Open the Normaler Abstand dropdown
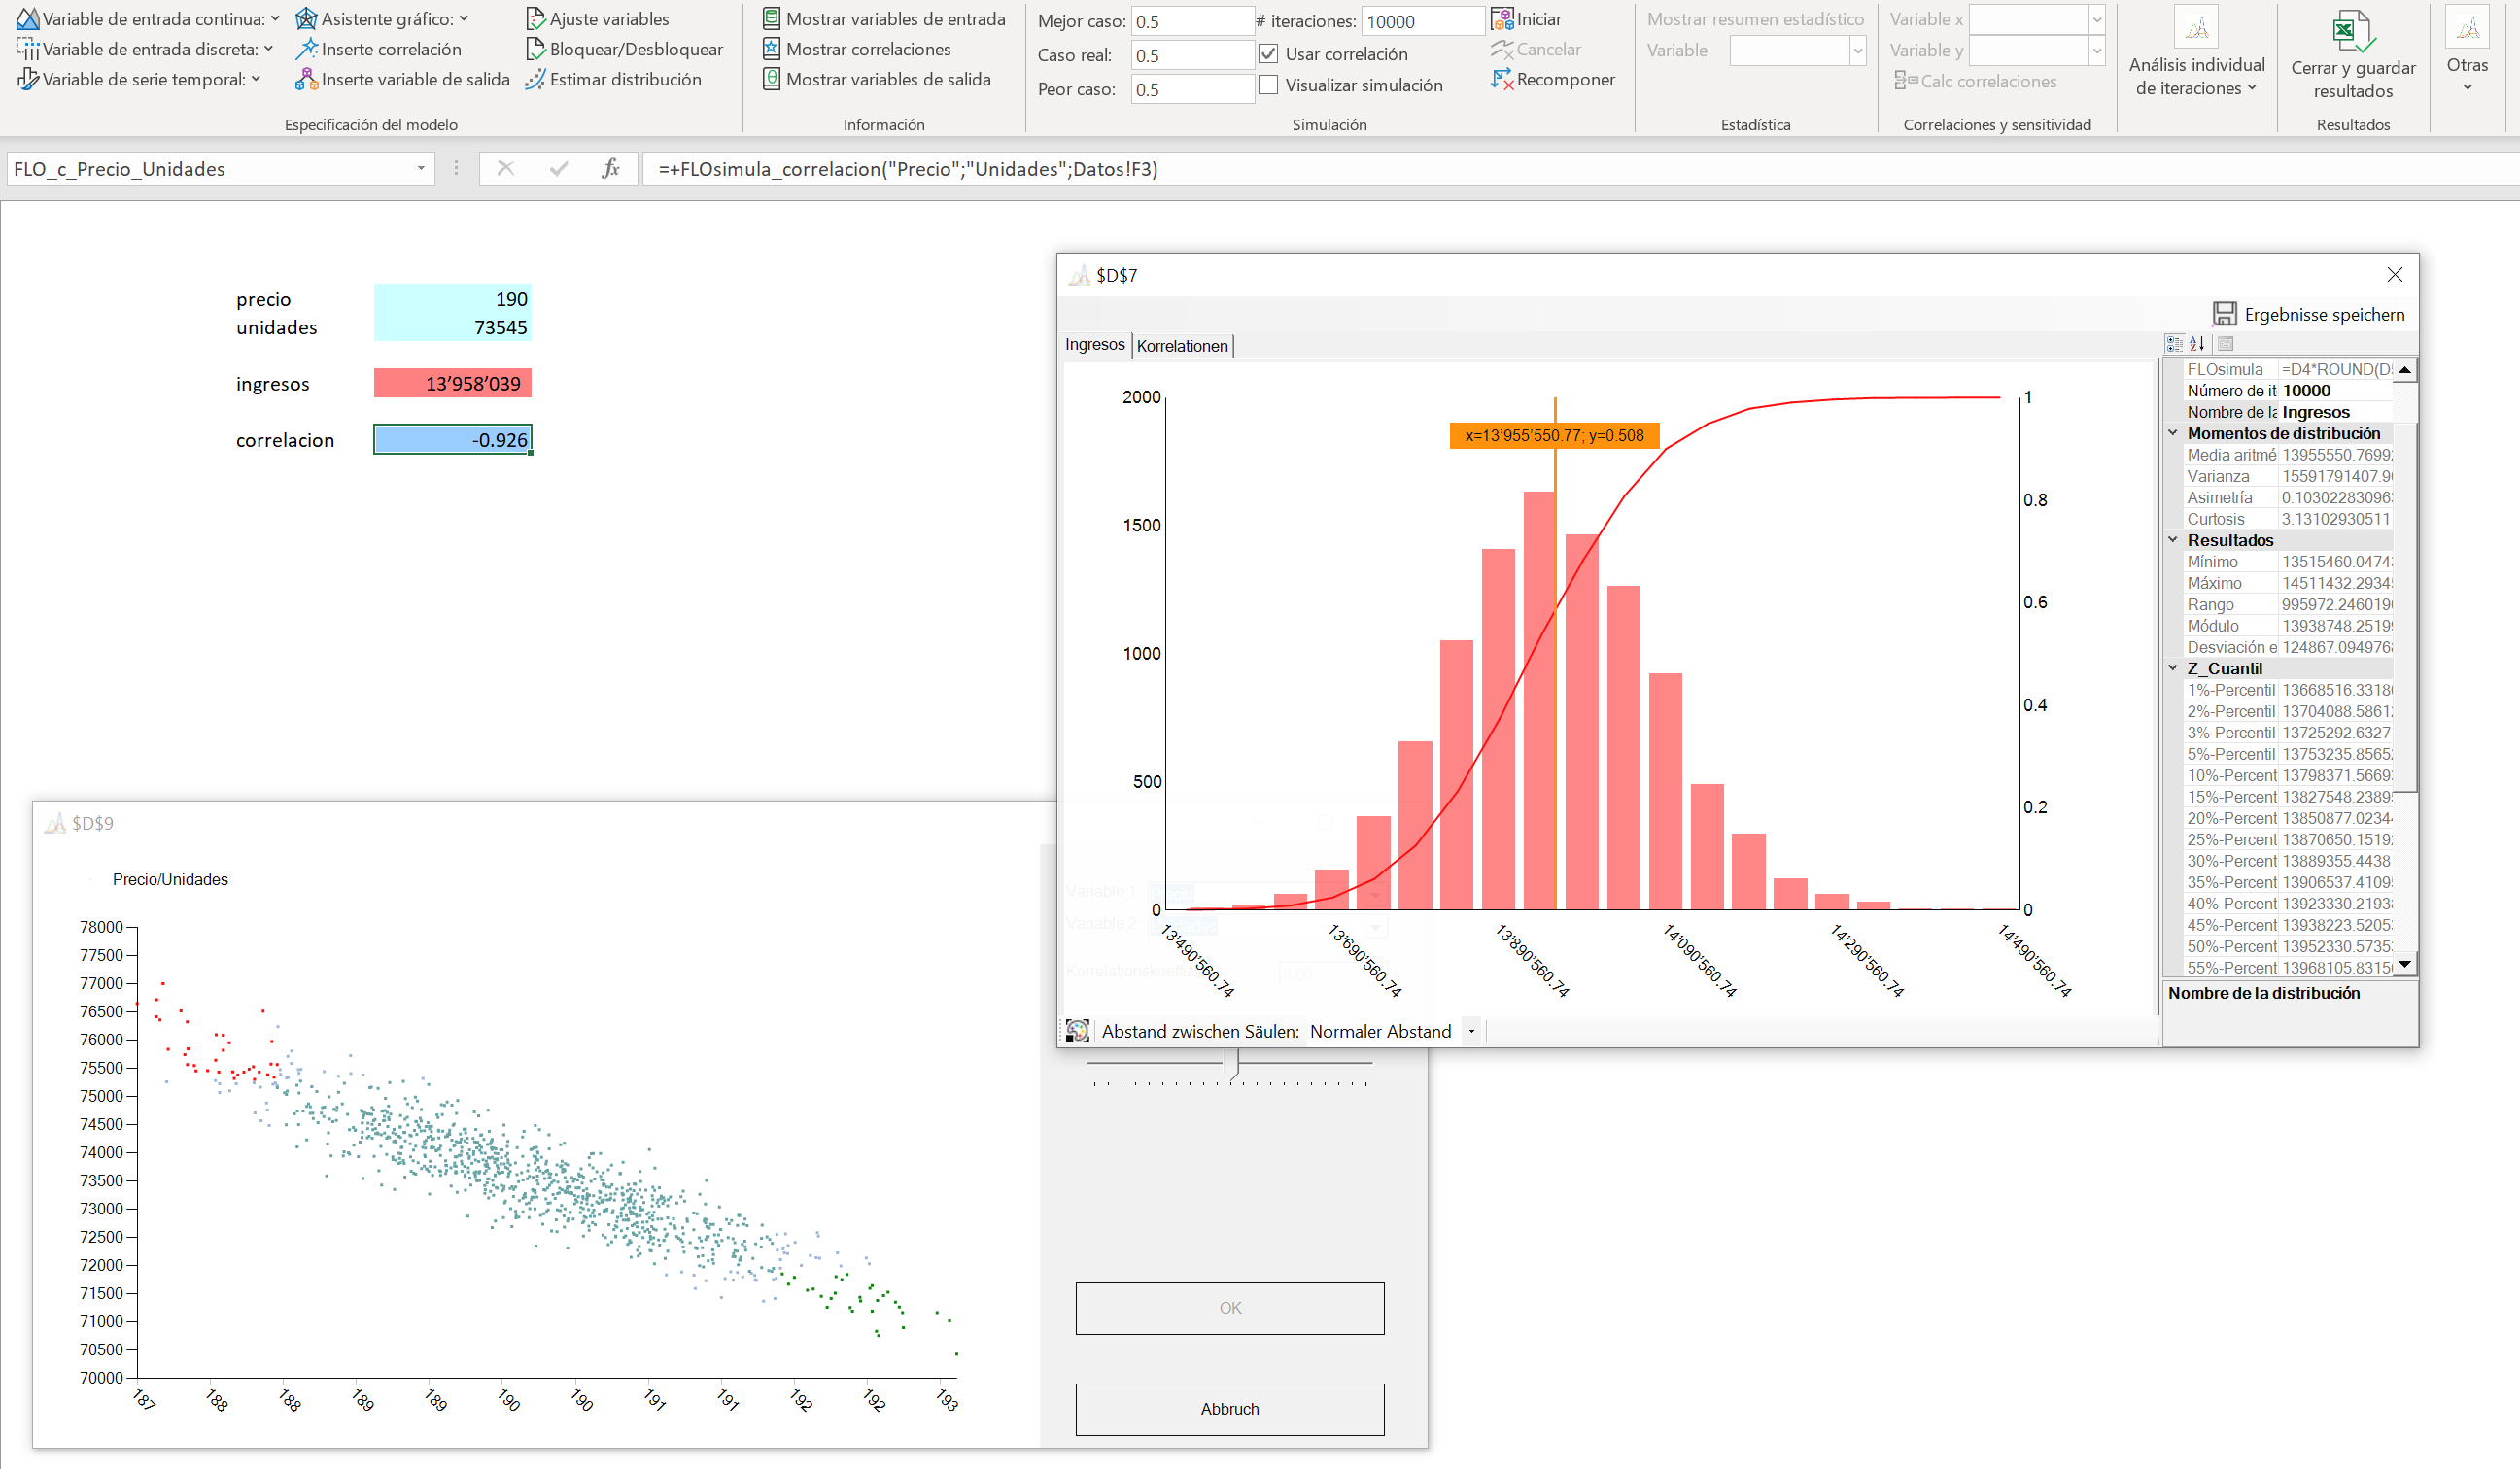The image size is (2520, 1469). [x=1471, y=1030]
